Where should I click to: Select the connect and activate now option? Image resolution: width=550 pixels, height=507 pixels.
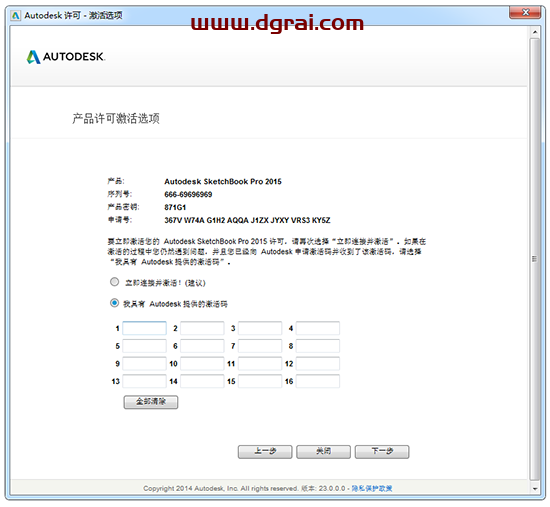pyautogui.click(x=114, y=282)
